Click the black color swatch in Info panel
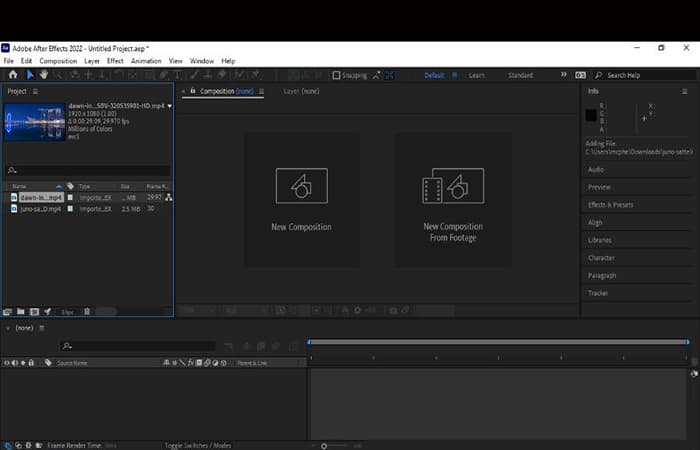Image resolution: width=700 pixels, height=450 pixels. coord(591,115)
